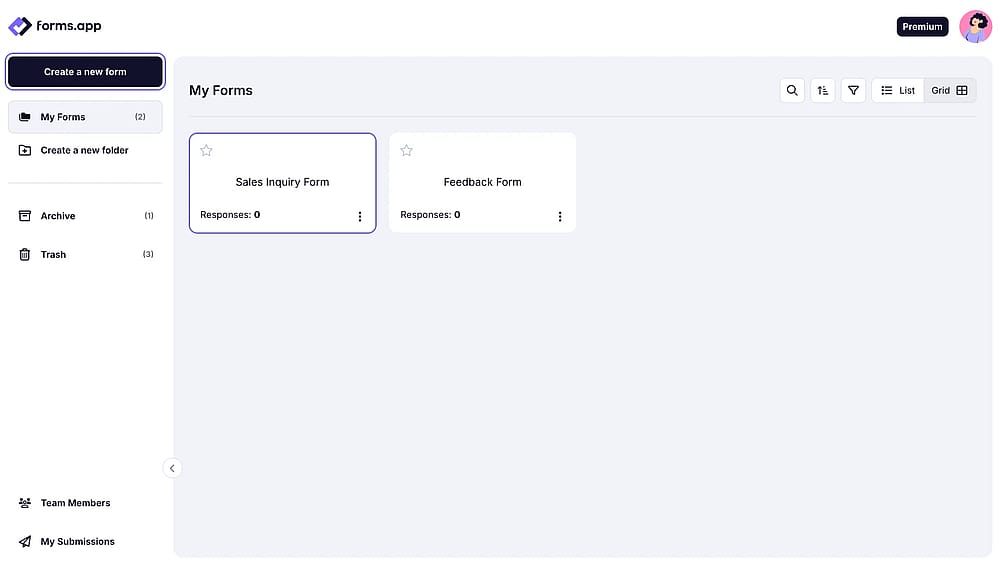
Task: Star the Feedback Form
Action: coord(406,151)
